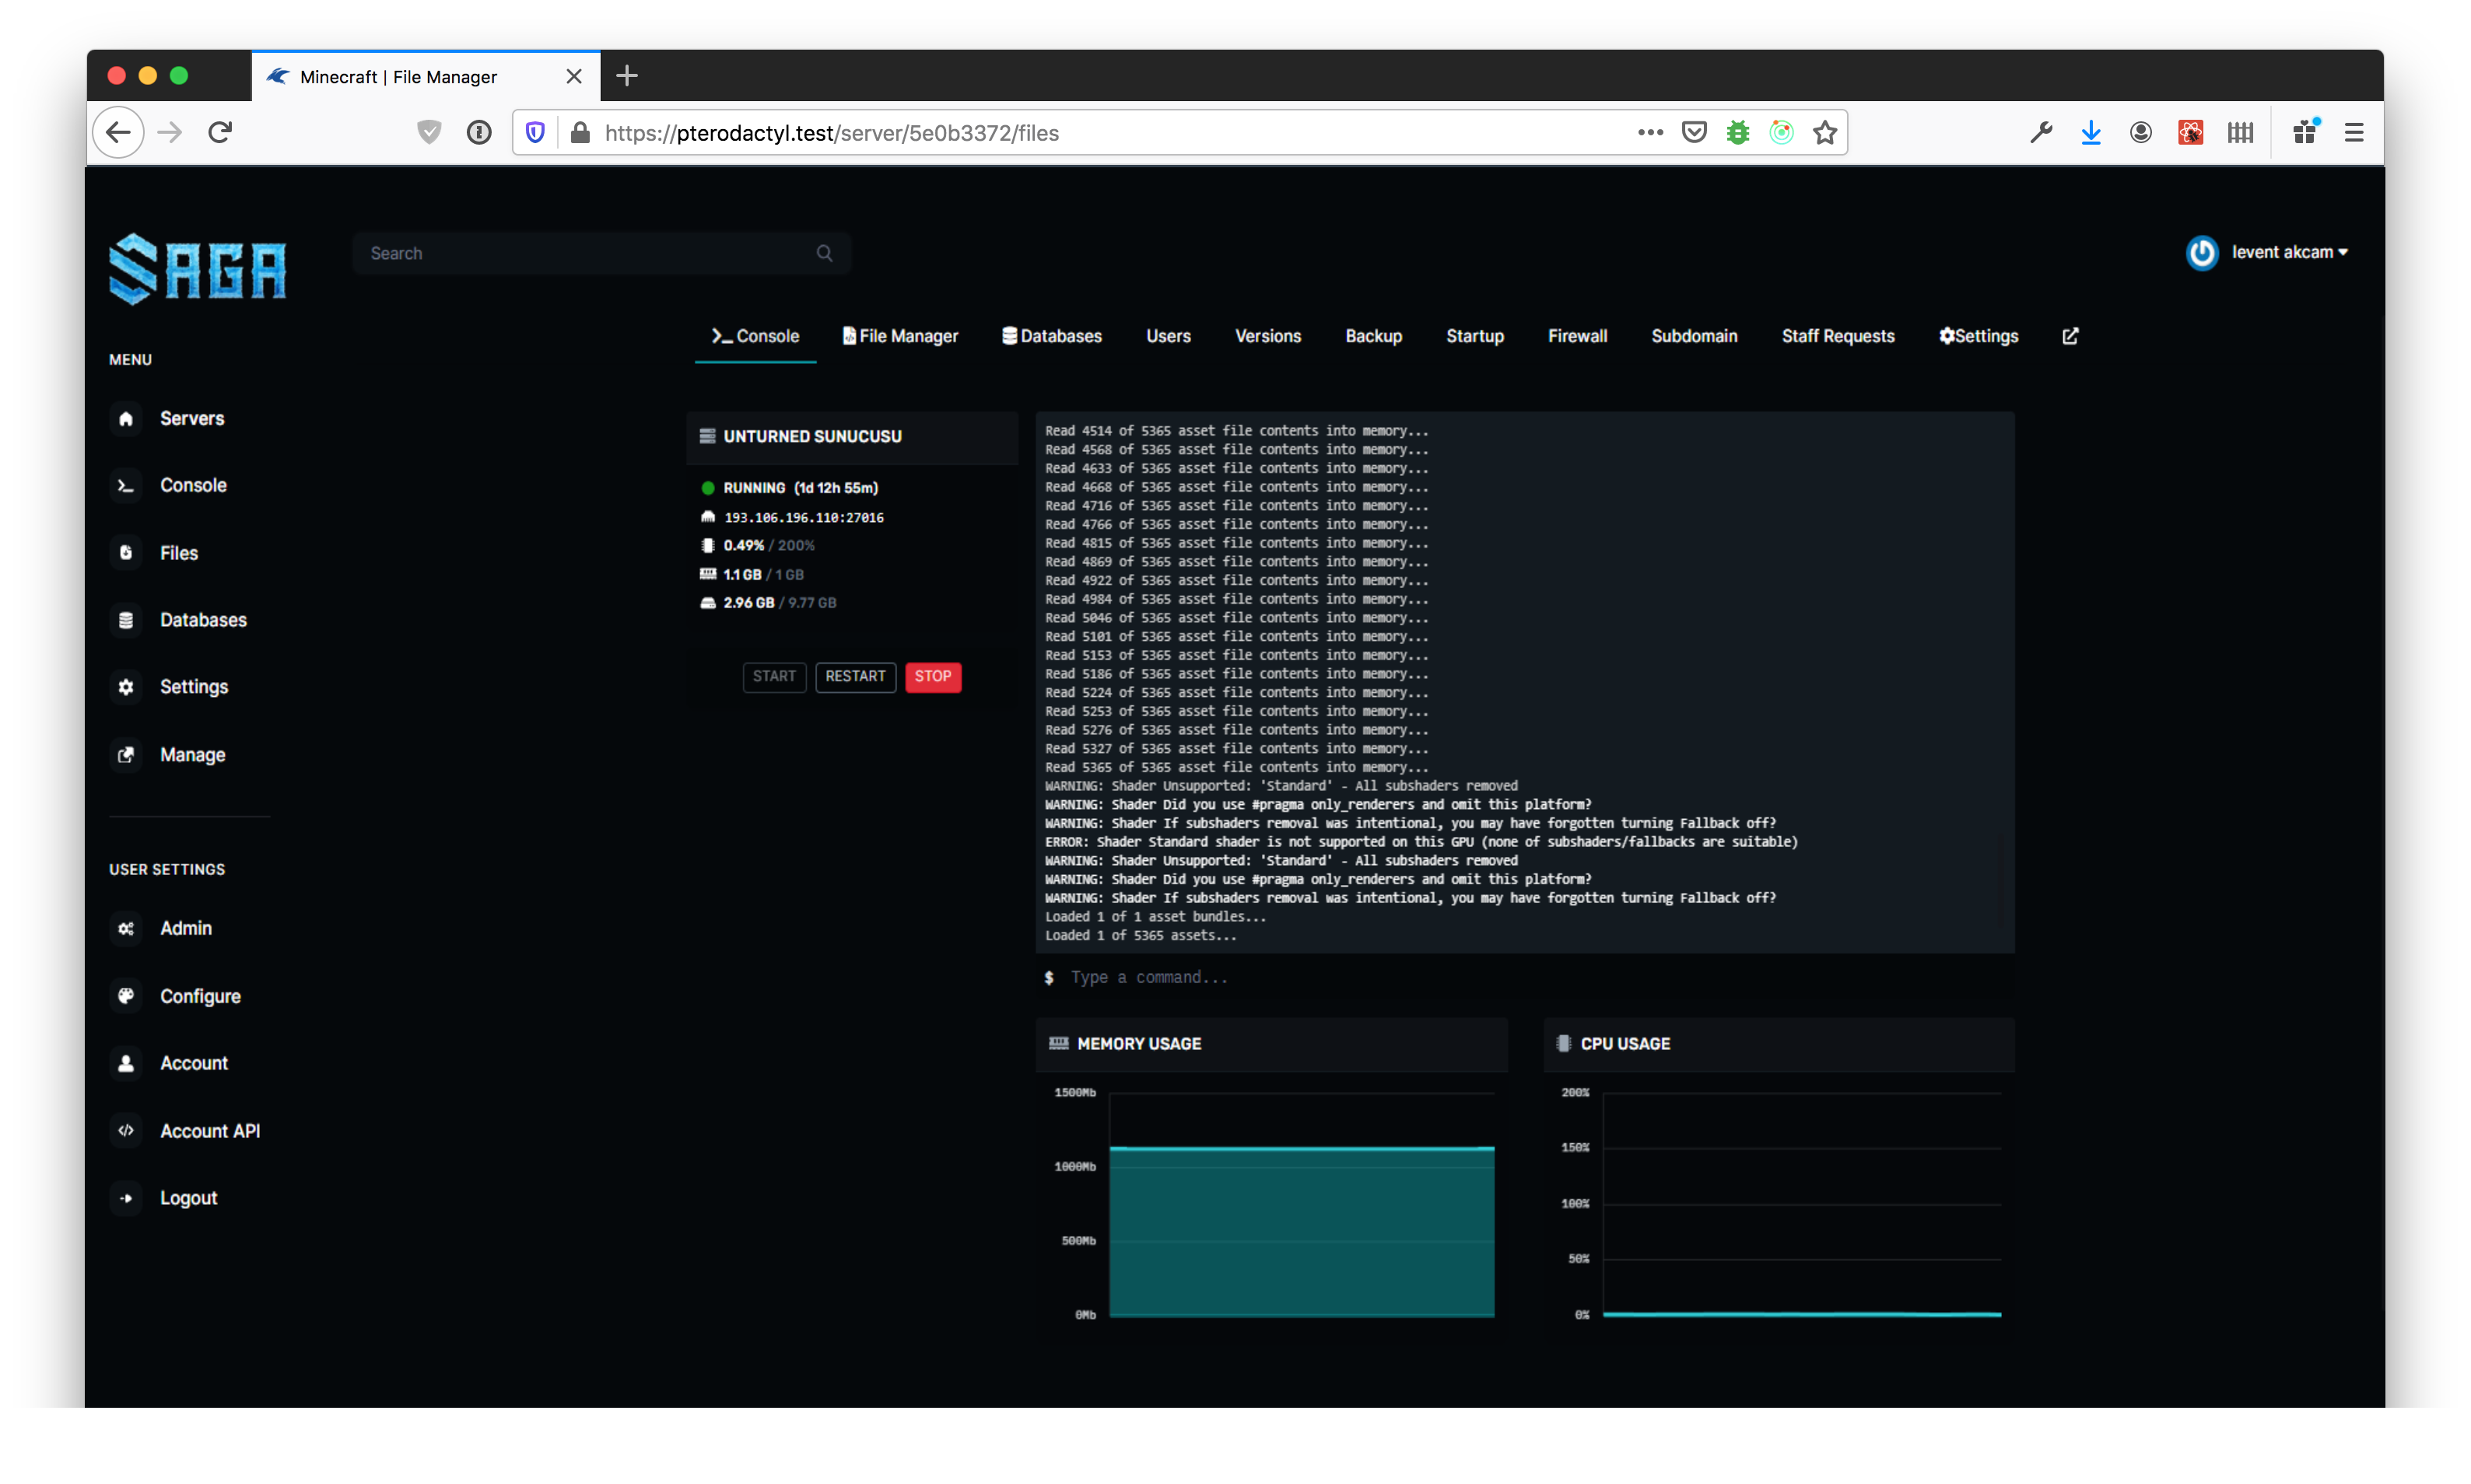Open Admin gears icon under User Settings
Viewport: 2471px width, 1484px height.
tap(126, 928)
